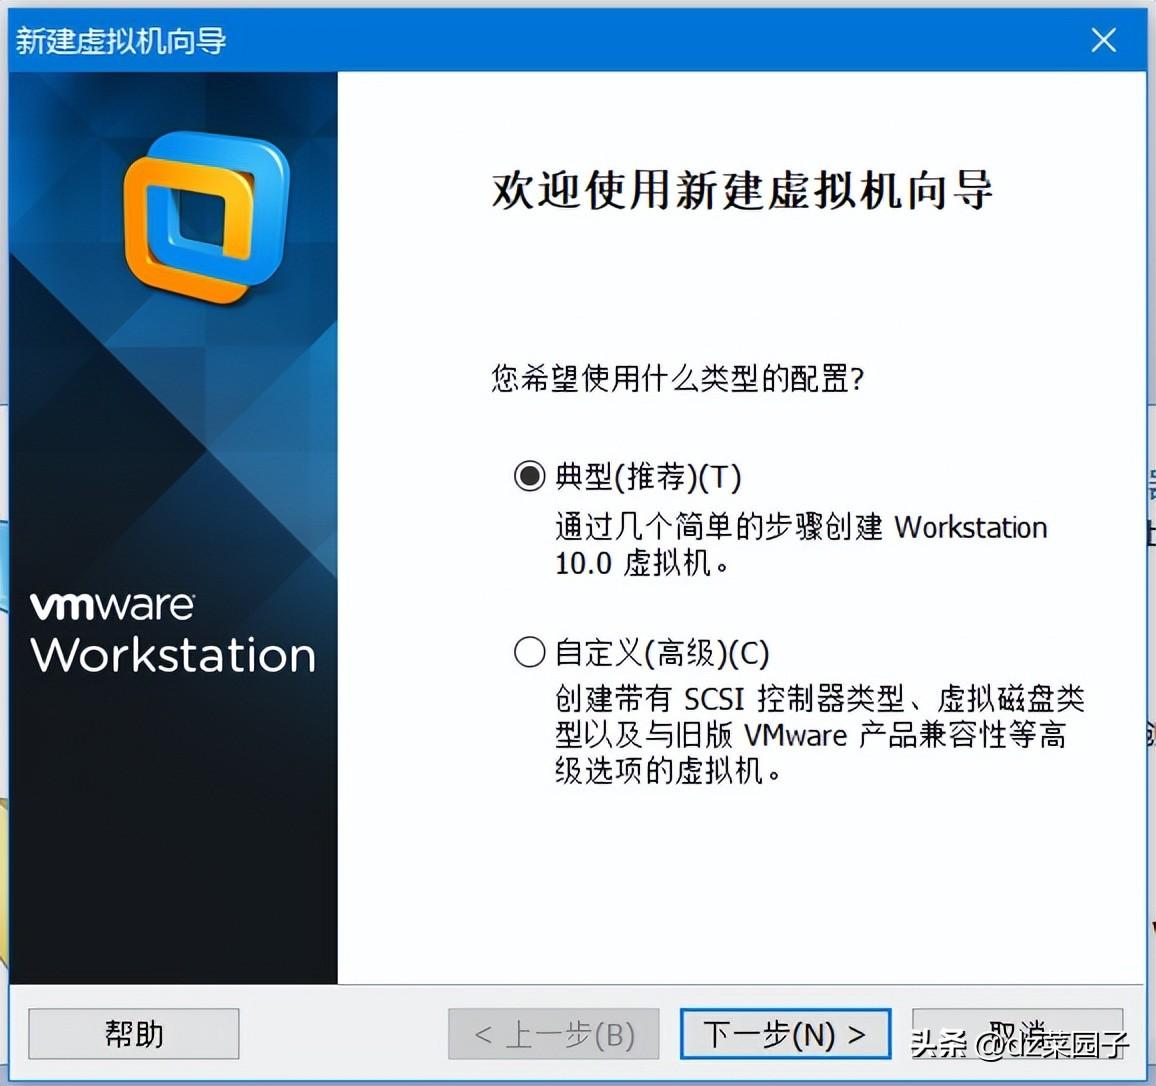The width and height of the screenshot is (1156, 1086).
Task: Click the Workstation 10.0 虚拟机 description text
Action: pos(801,546)
